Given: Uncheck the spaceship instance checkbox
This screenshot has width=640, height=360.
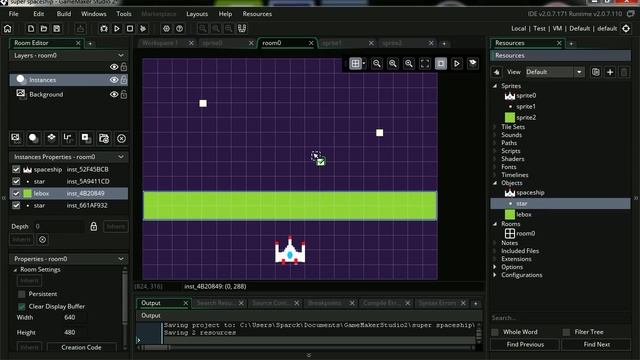Looking at the screenshot, I should pos(16,169).
